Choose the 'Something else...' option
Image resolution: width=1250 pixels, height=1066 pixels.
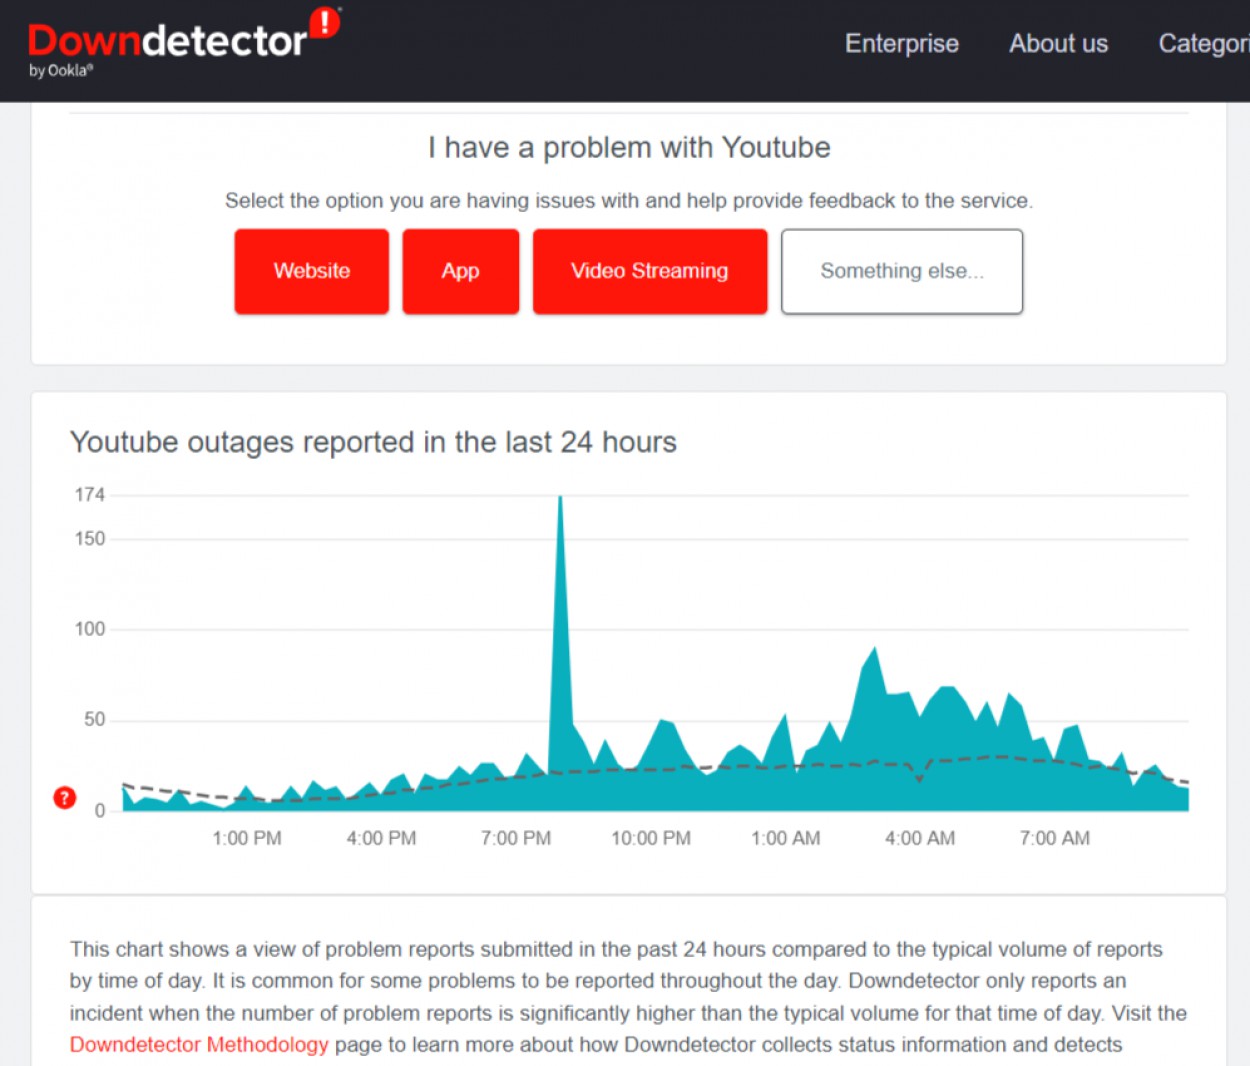pyautogui.click(x=901, y=271)
